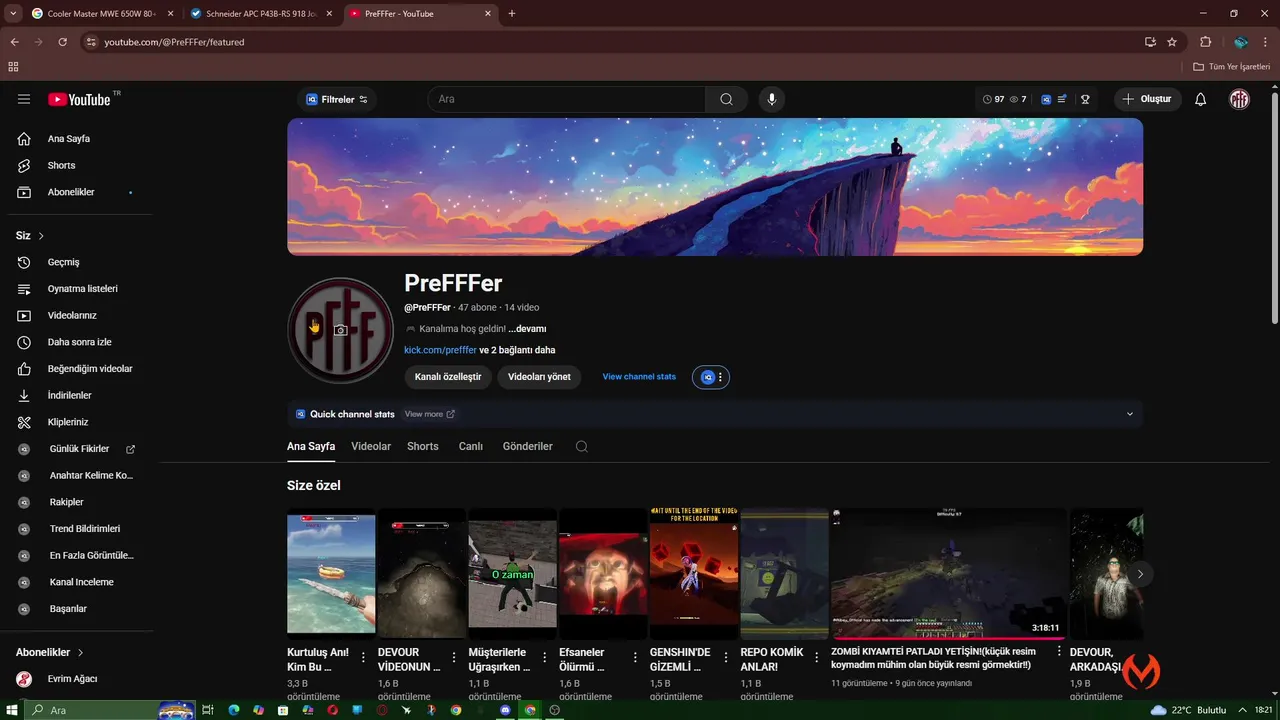Open View channel stats link
Image resolution: width=1280 pixels, height=720 pixels.
[x=639, y=377]
